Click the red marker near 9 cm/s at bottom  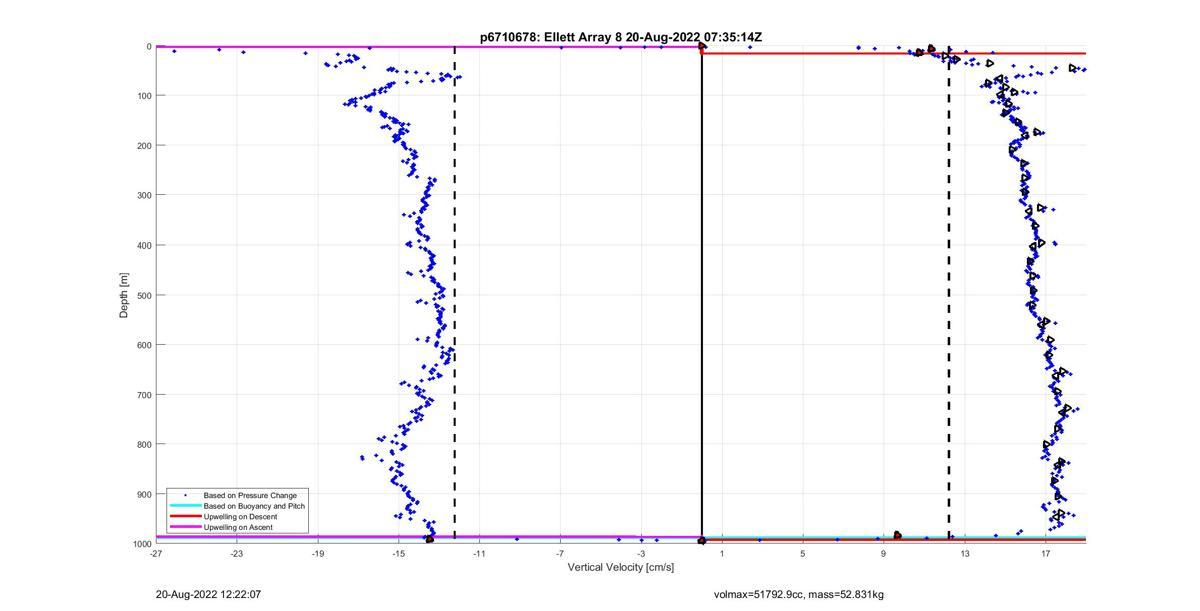[897, 536]
